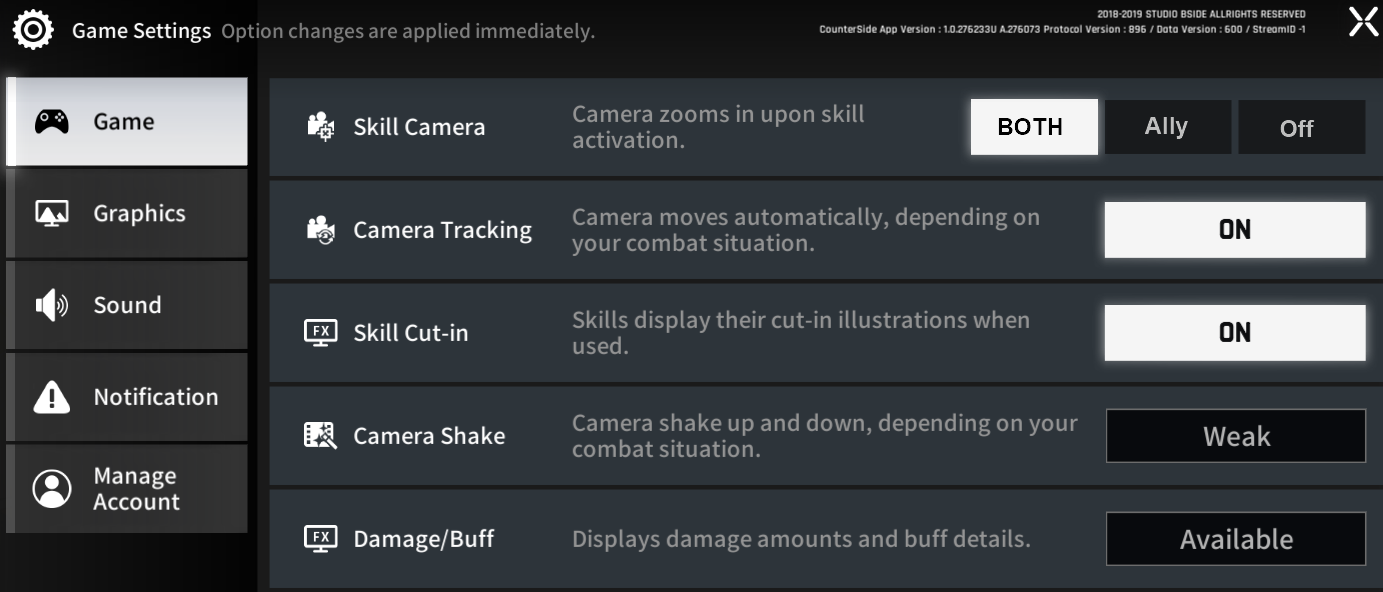This screenshot has height=592, width=1383.
Task: Click the Camera Tracking row icon
Action: [x=321, y=230]
